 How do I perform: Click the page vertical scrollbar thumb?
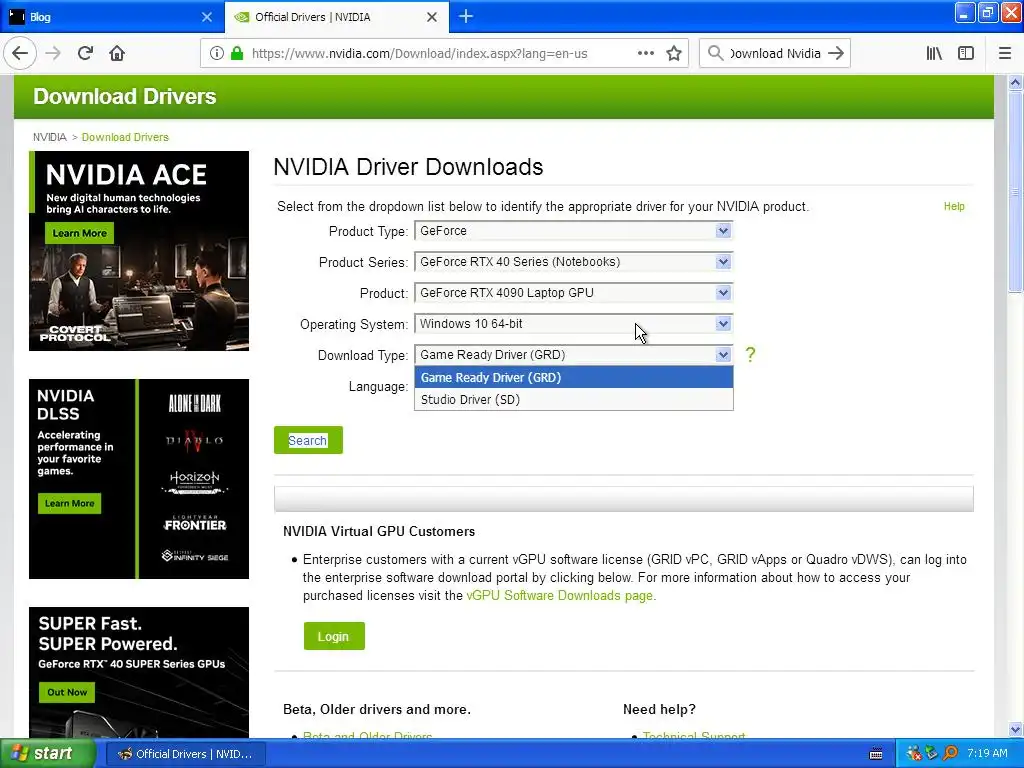tap(1015, 193)
